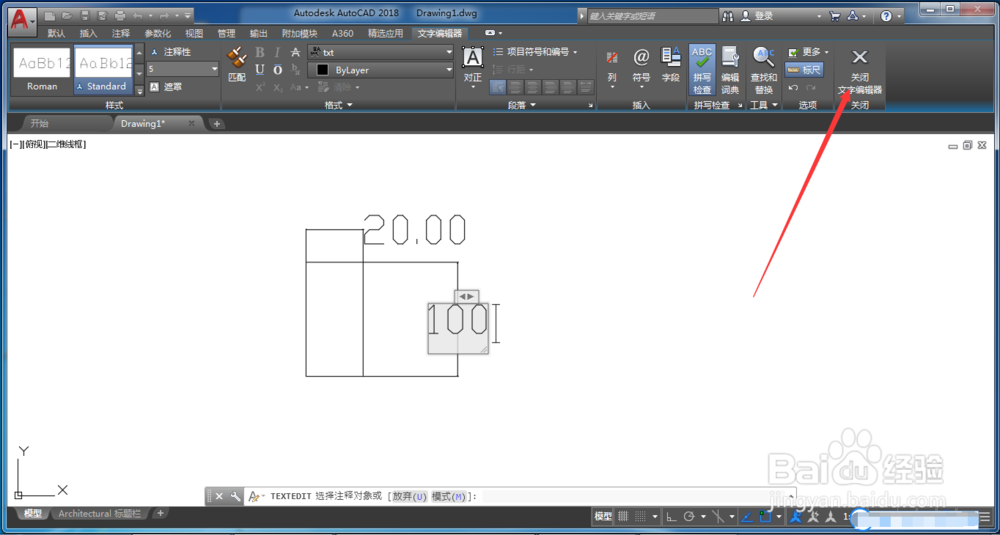Click the Plot printer quick-access icon
Viewport: 1000px width, 535px height.
tap(119, 15)
